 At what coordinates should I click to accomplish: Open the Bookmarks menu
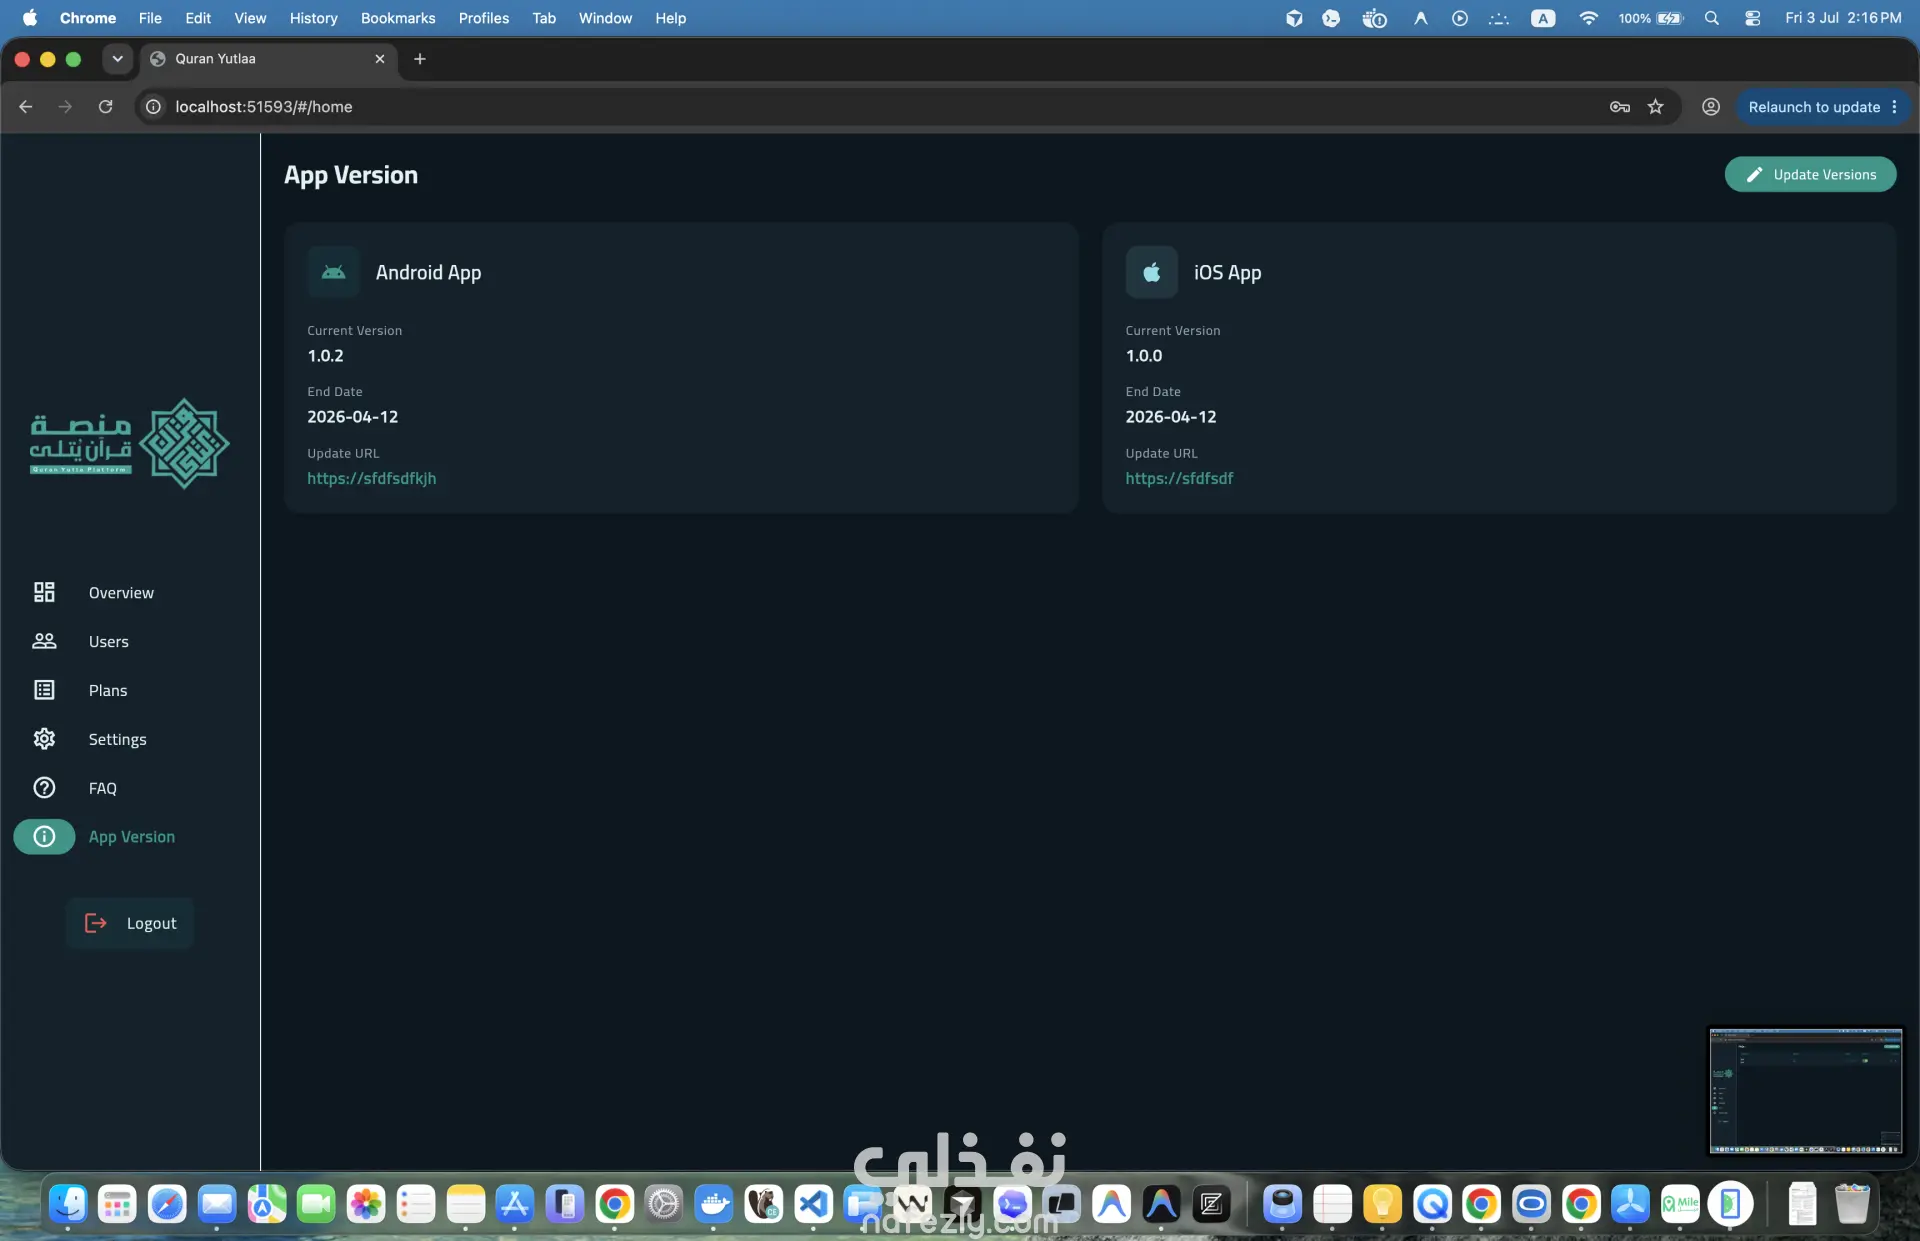[398, 18]
